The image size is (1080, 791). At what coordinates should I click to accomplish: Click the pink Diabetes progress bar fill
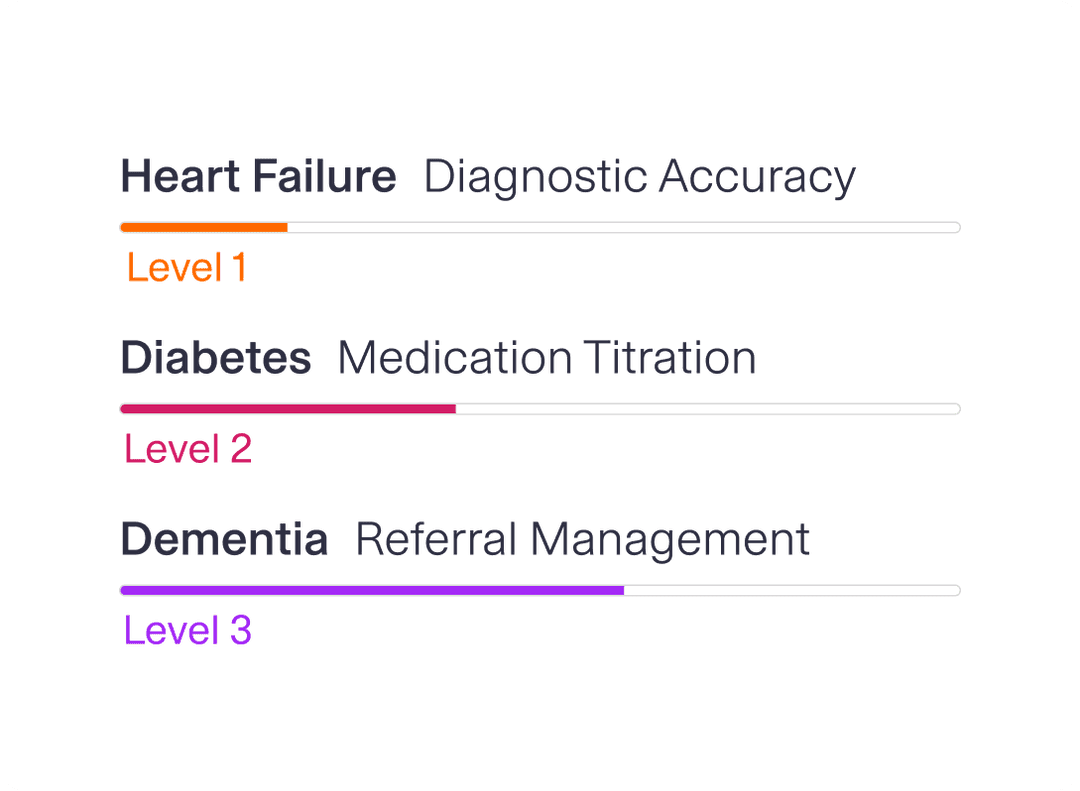[x=288, y=409]
